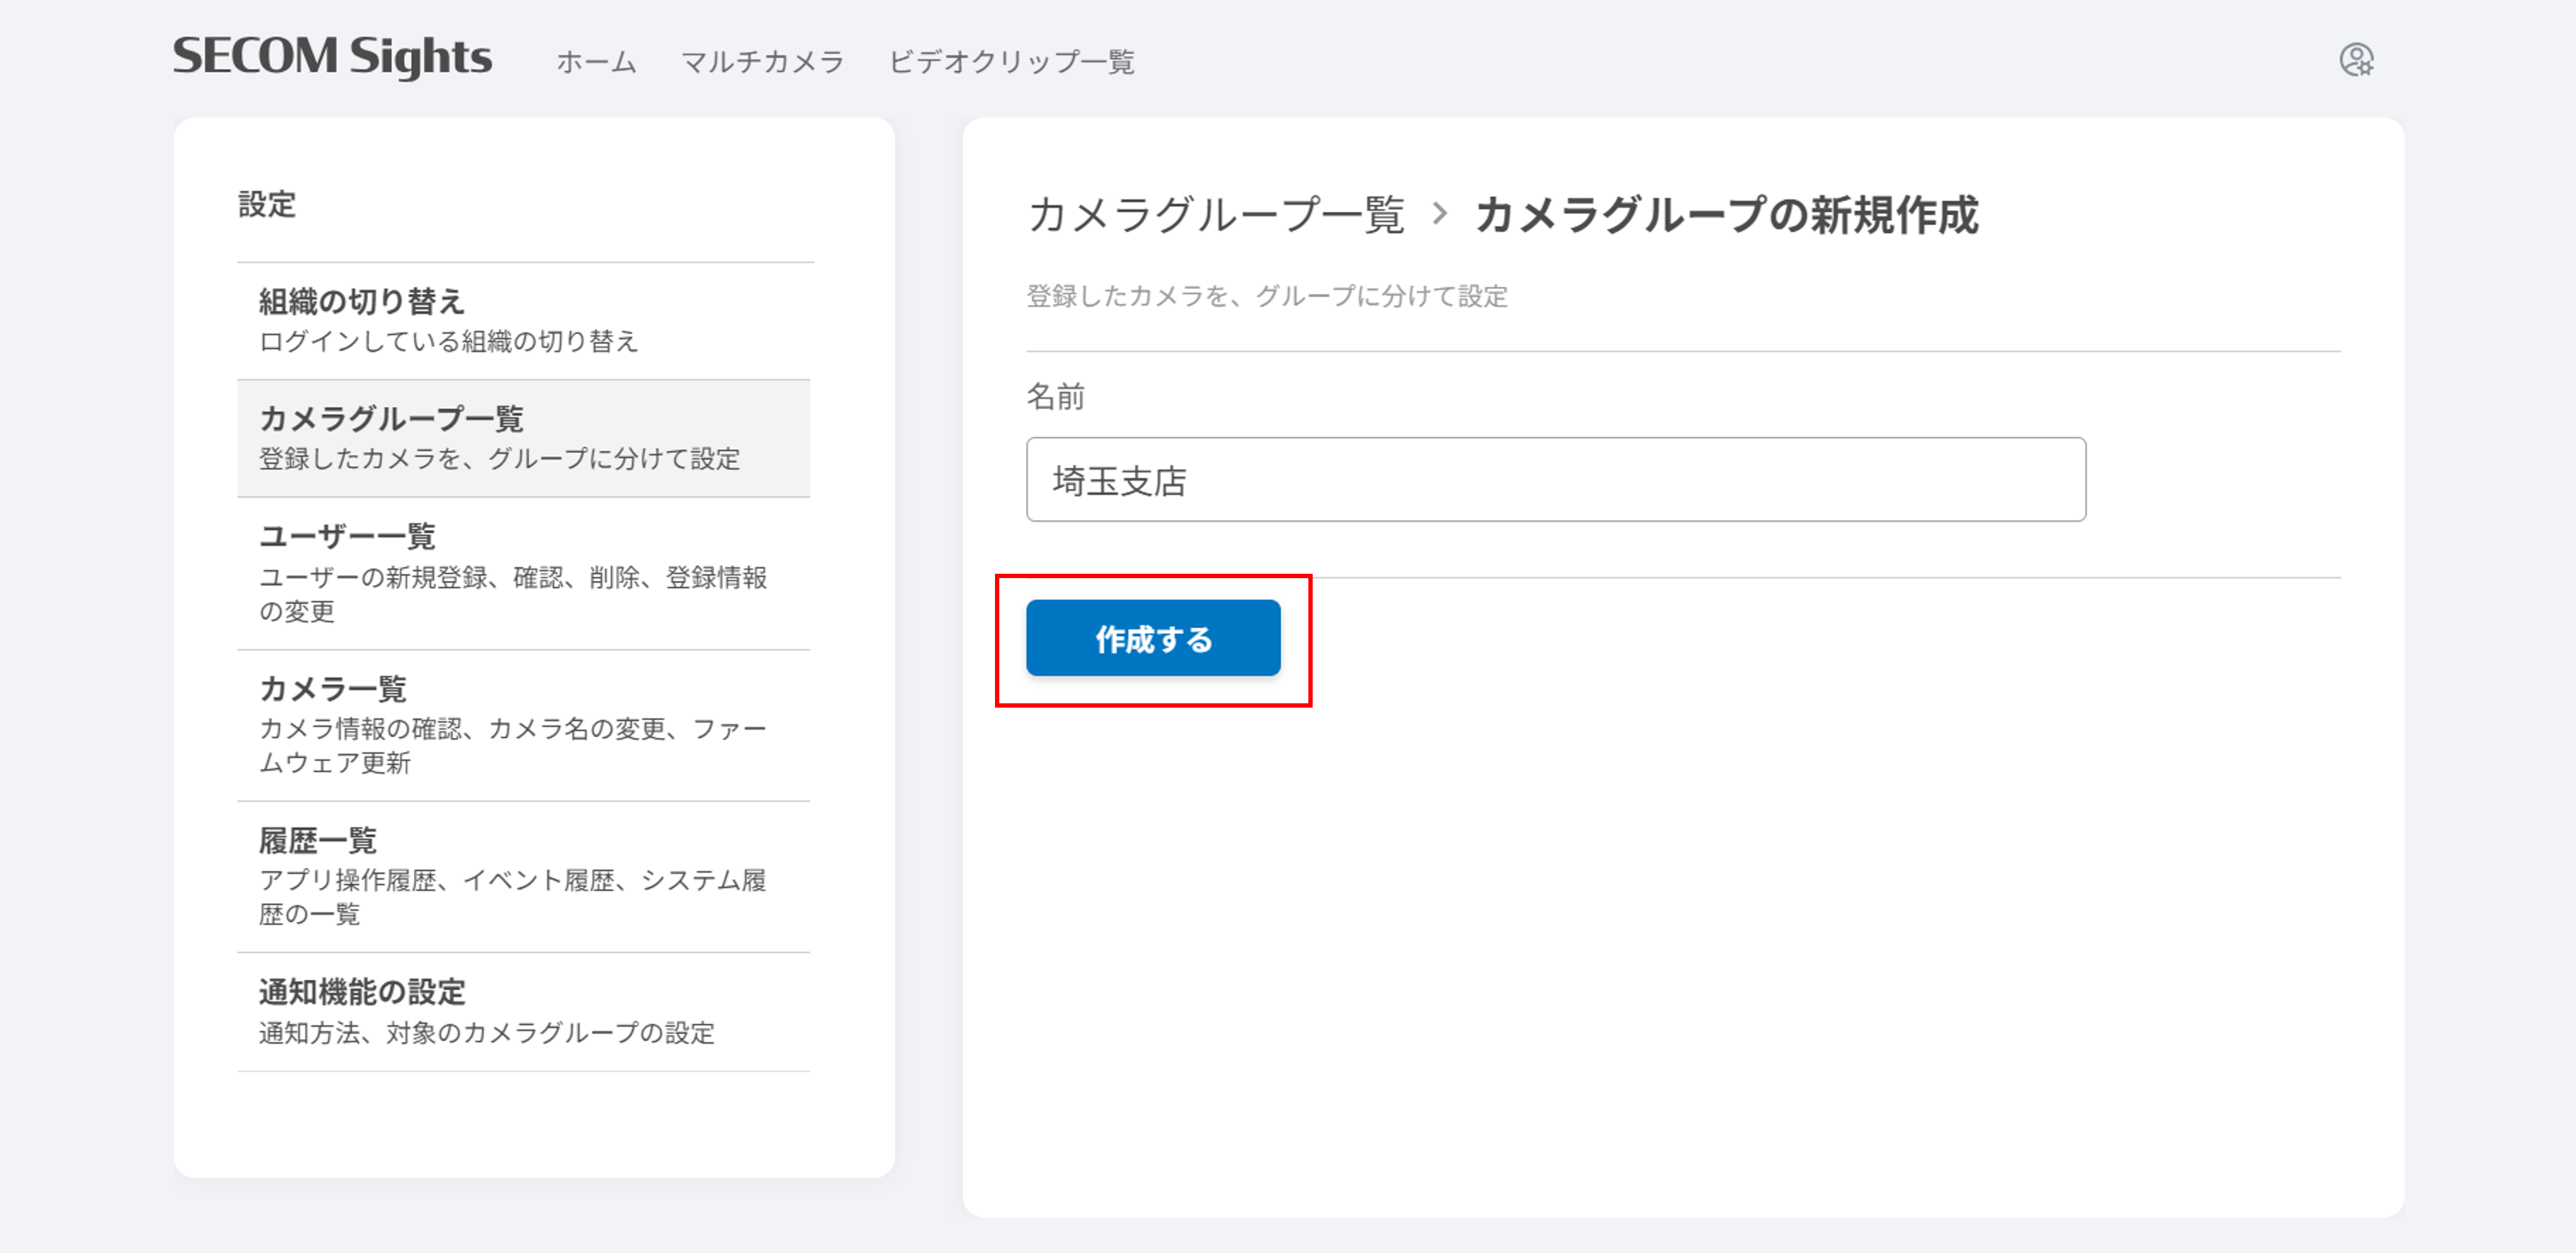
Task: Open the user account settings icon
Action: (2356, 60)
